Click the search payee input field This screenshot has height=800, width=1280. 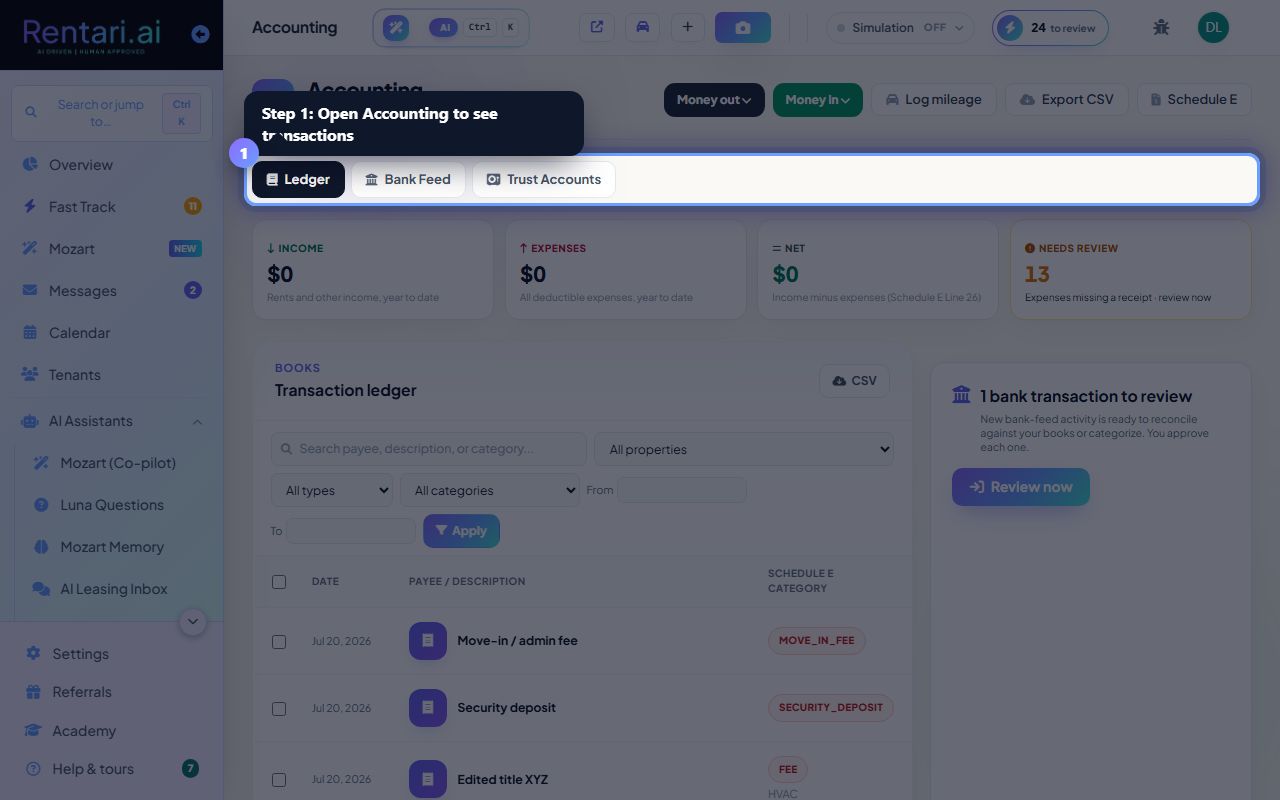tap(428, 449)
